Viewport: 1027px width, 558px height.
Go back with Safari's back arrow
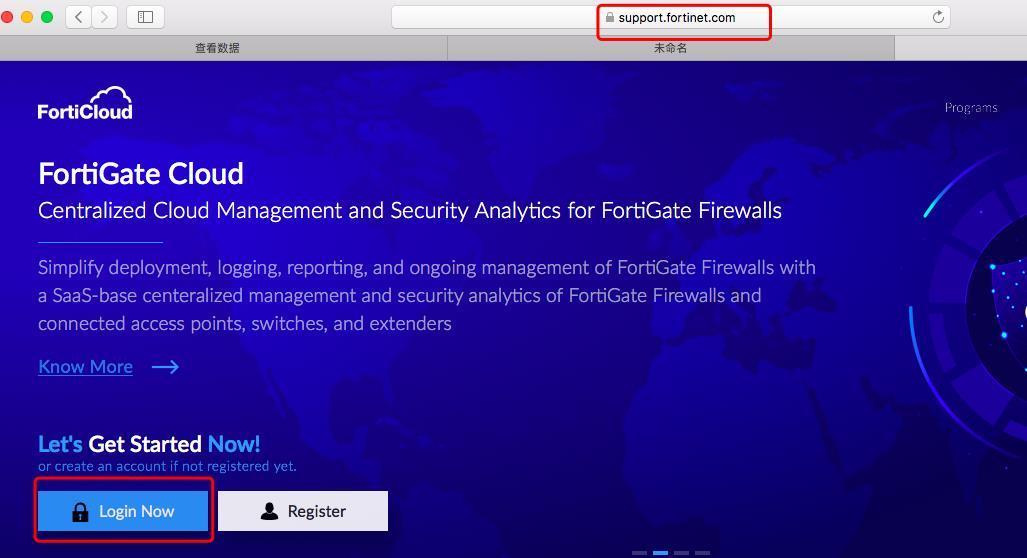[x=79, y=17]
